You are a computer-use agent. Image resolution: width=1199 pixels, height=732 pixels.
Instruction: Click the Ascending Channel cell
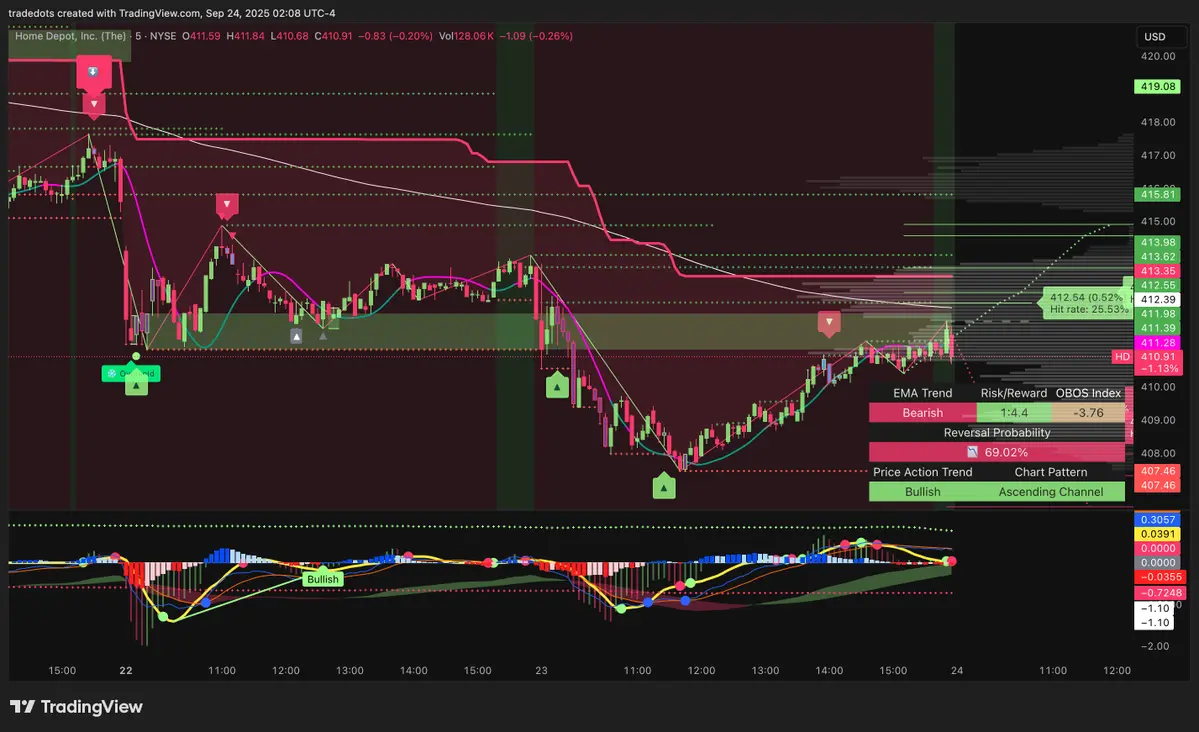click(1051, 492)
